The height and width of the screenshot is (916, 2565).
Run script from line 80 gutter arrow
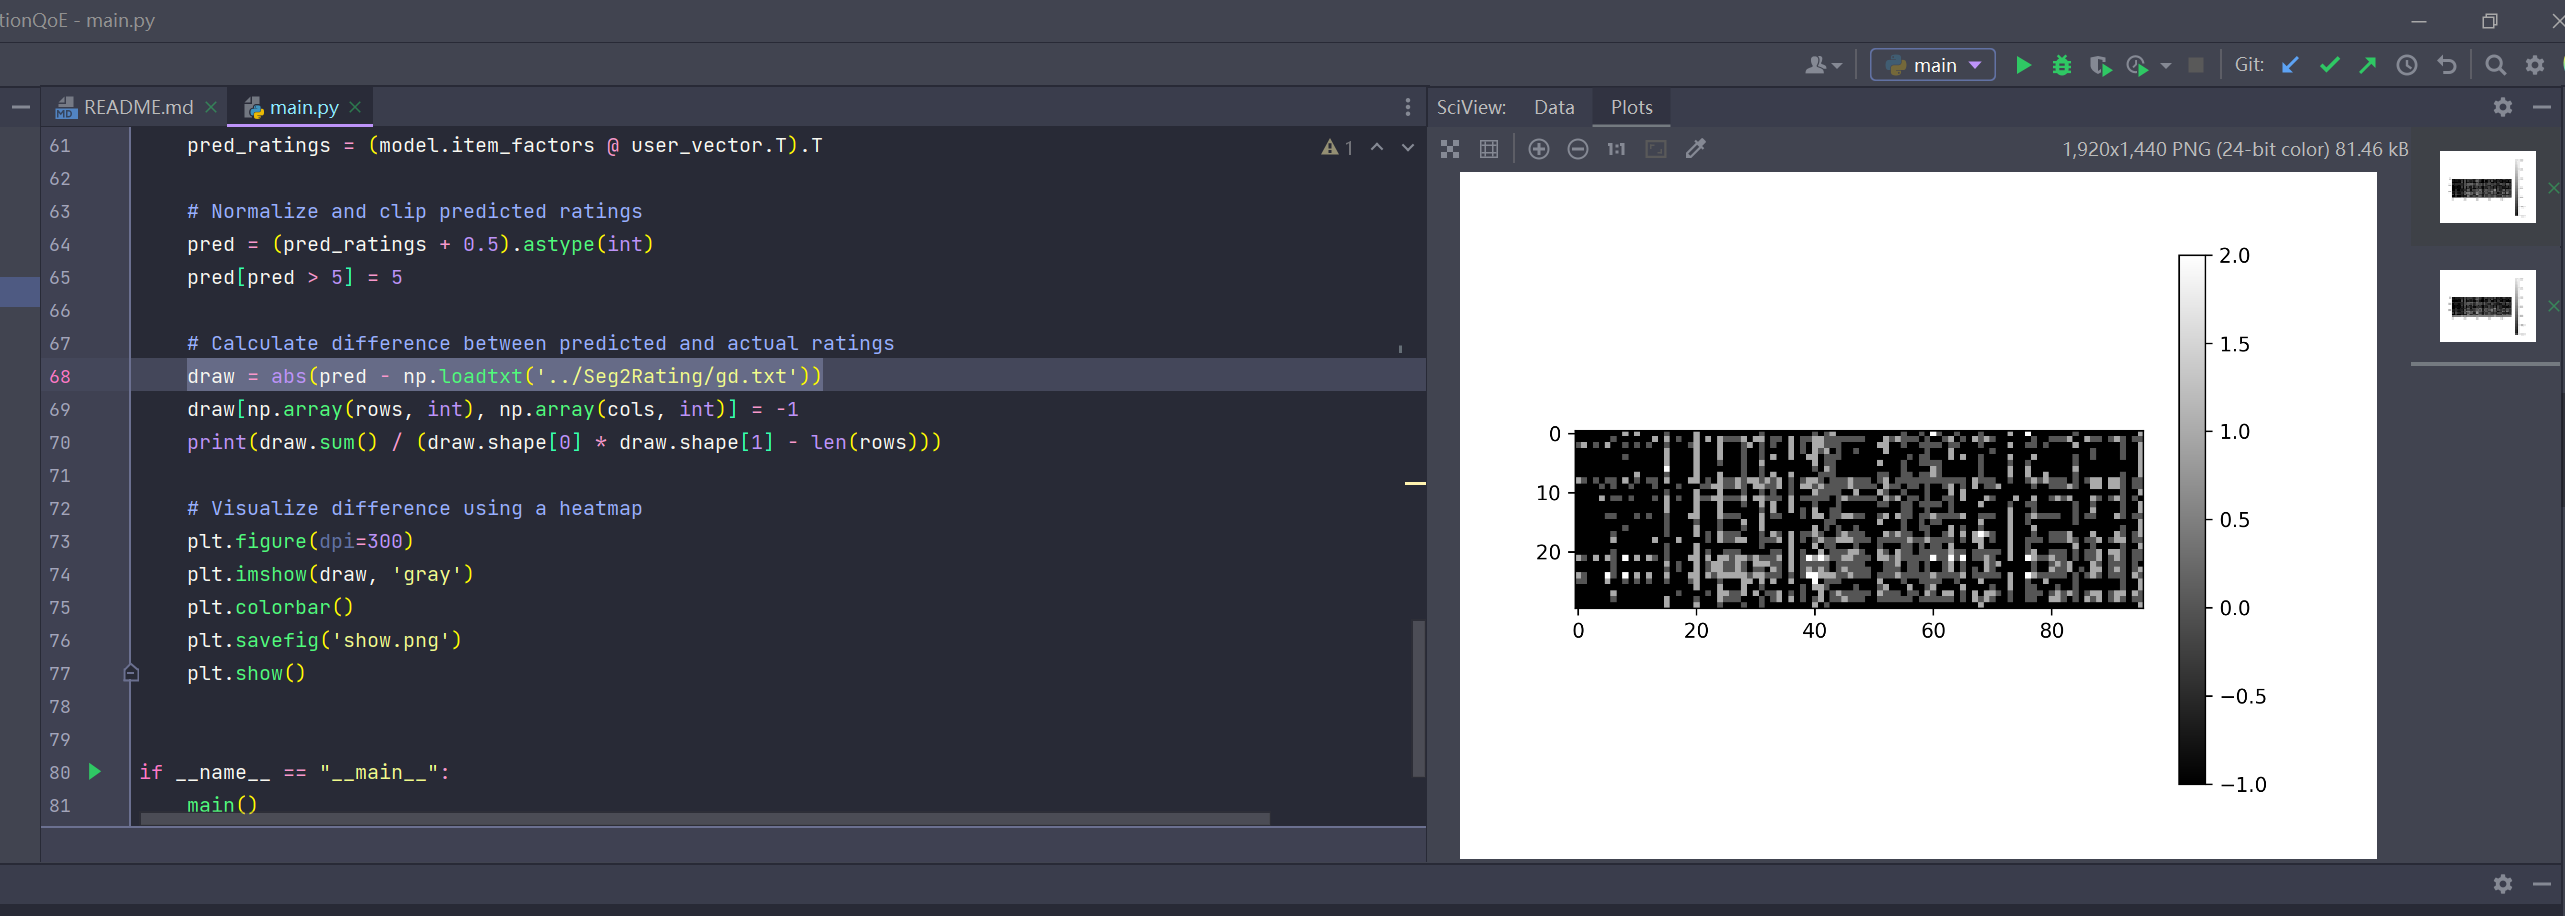click(x=95, y=771)
